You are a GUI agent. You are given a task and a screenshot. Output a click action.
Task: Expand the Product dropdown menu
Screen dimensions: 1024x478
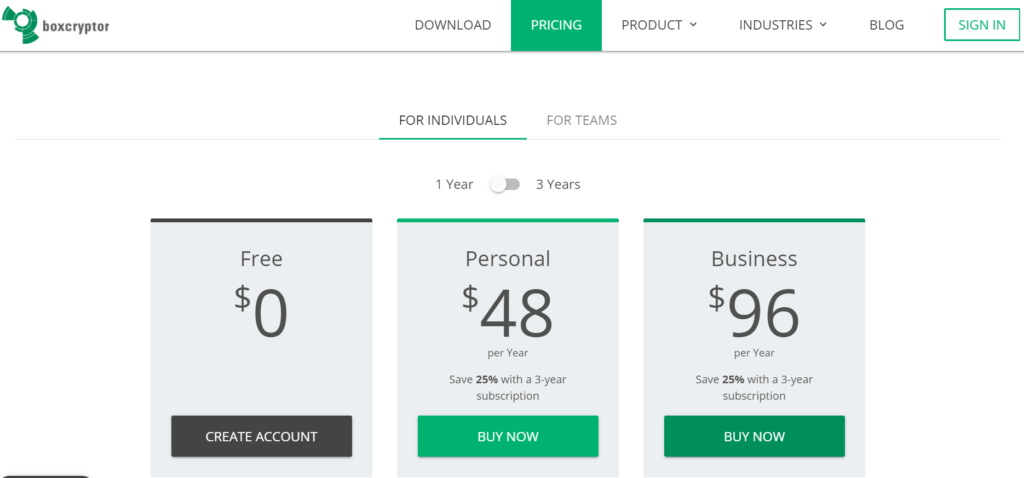[659, 25]
